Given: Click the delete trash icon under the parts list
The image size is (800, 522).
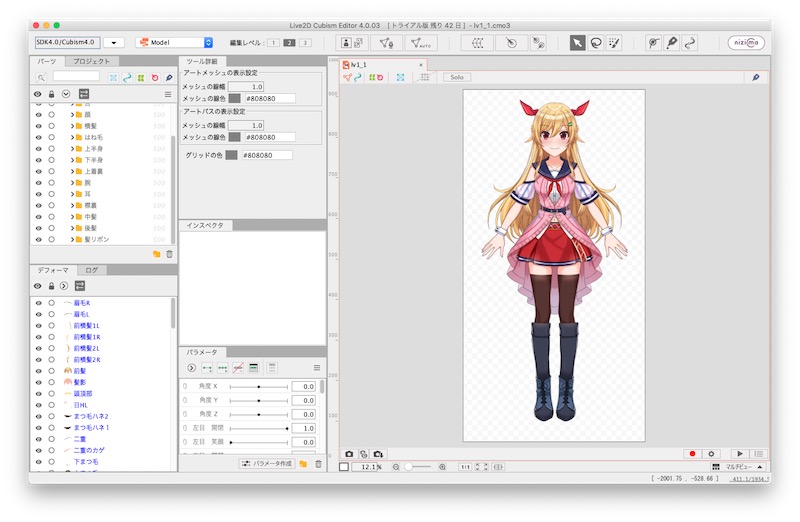Looking at the screenshot, I should pyautogui.click(x=169, y=254).
